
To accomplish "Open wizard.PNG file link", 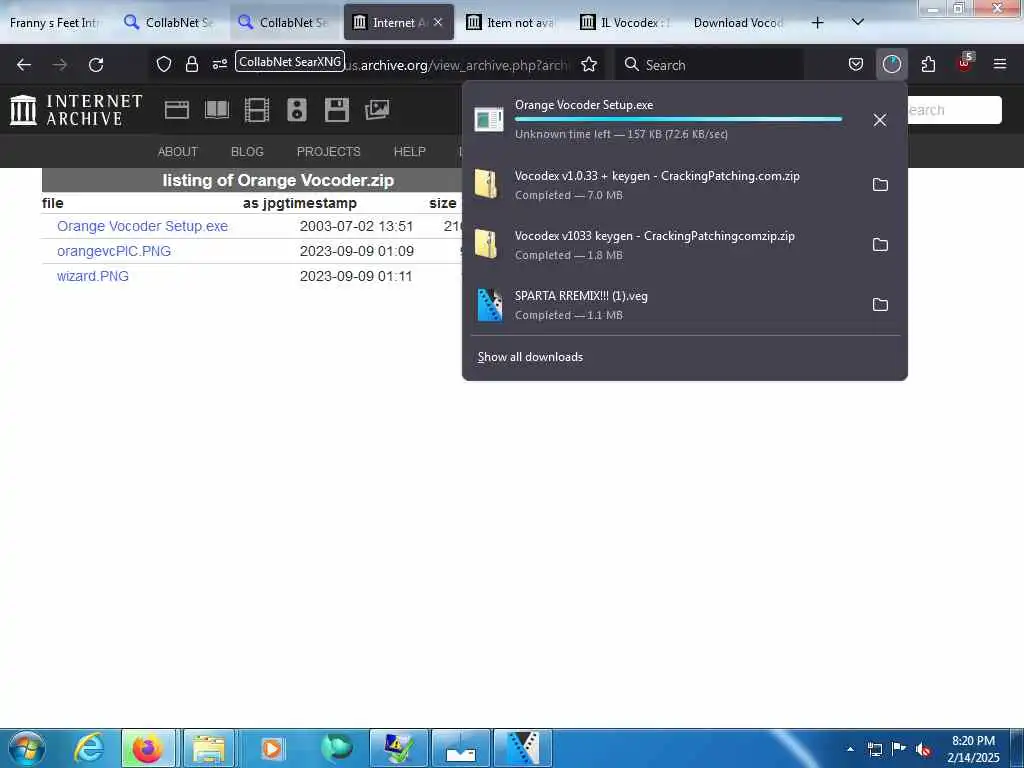I will tap(93, 276).
